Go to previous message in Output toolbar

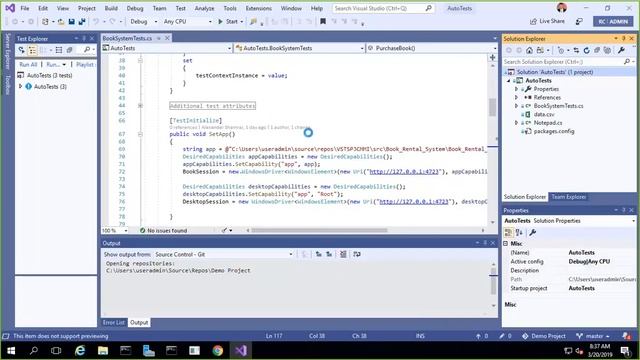(x=319, y=254)
